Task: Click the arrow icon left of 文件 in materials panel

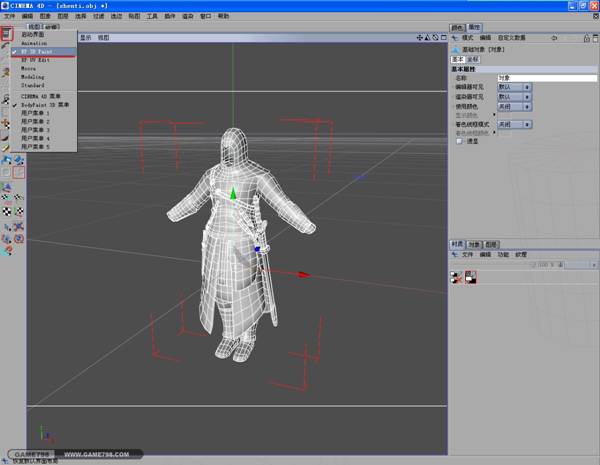Action: [x=455, y=255]
